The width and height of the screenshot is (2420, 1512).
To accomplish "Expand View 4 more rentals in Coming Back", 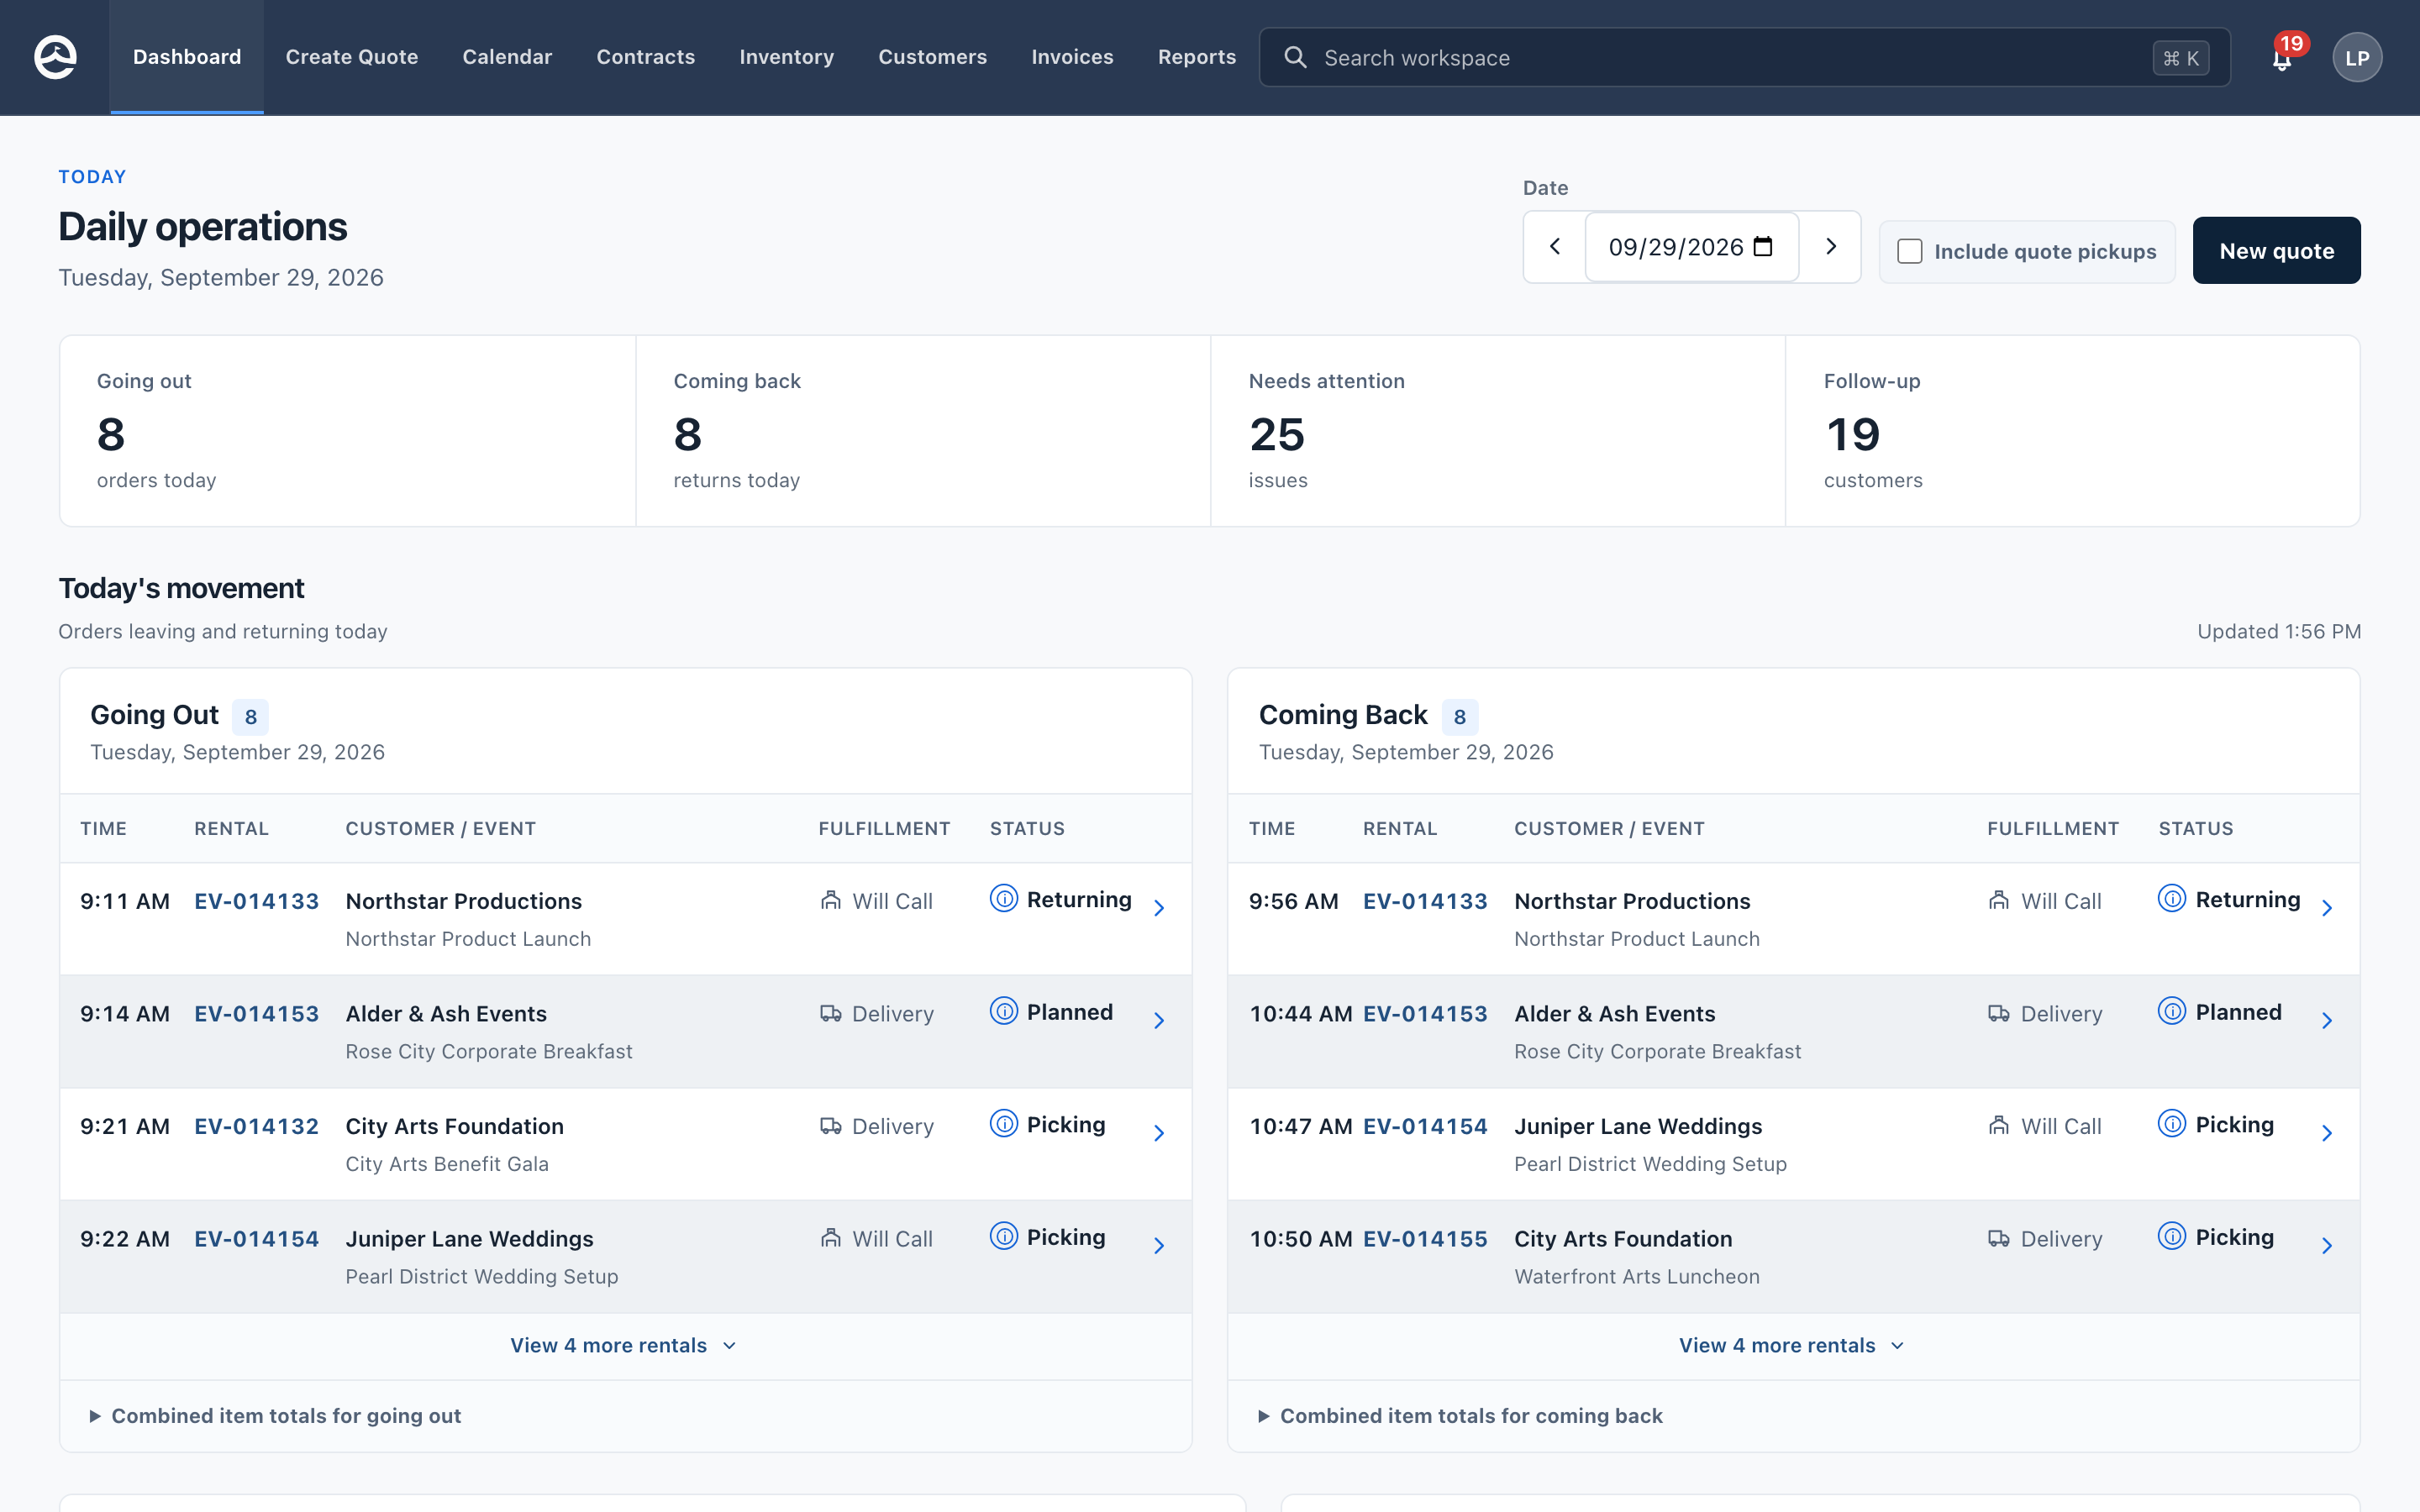I will click(x=1792, y=1345).
